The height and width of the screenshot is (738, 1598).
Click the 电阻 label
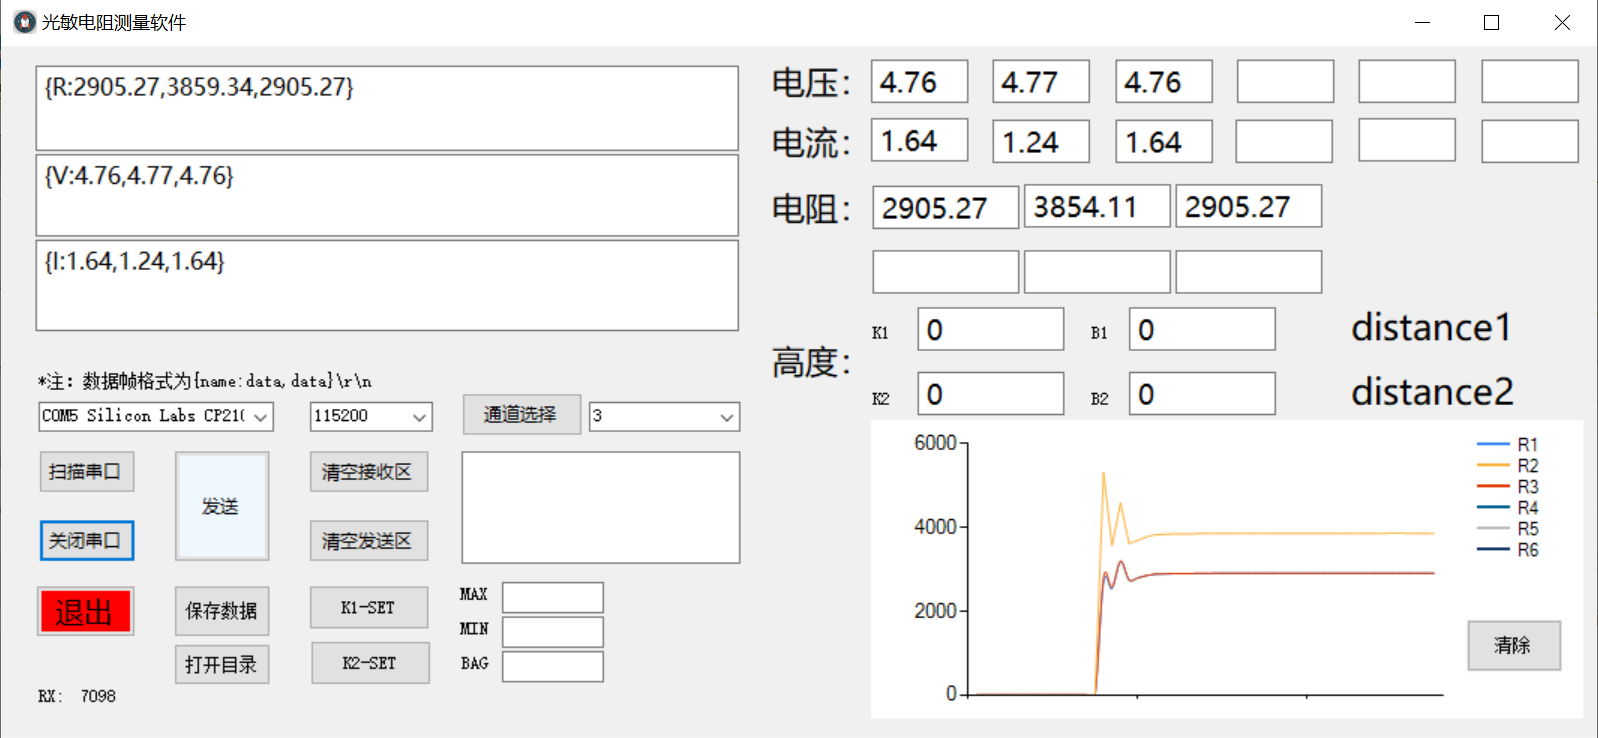[811, 208]
